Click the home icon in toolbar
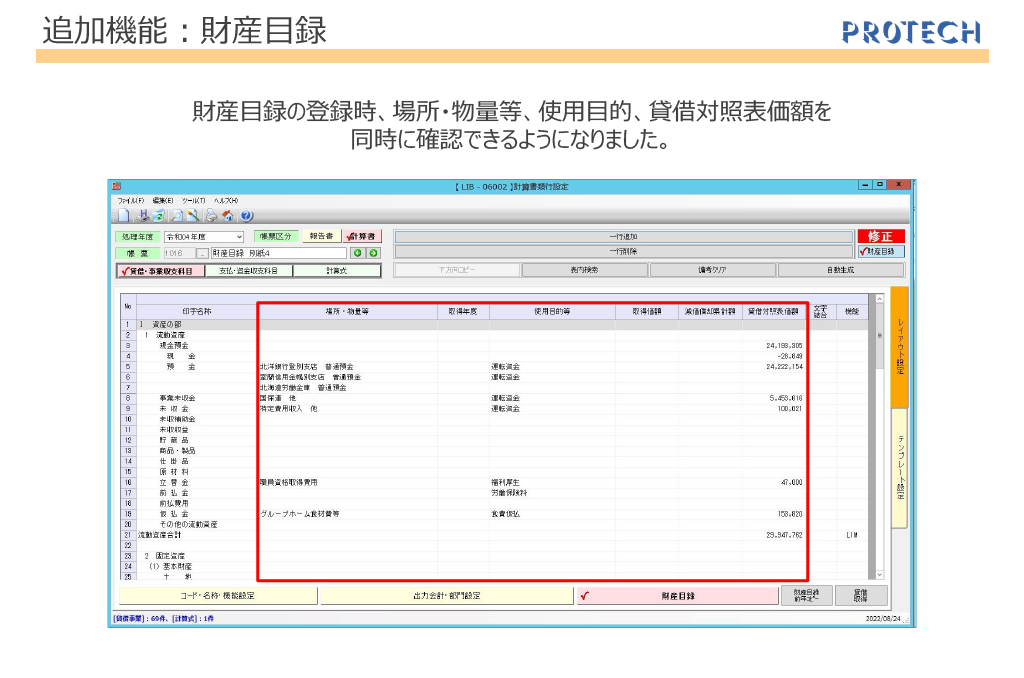 pos(228,215)
